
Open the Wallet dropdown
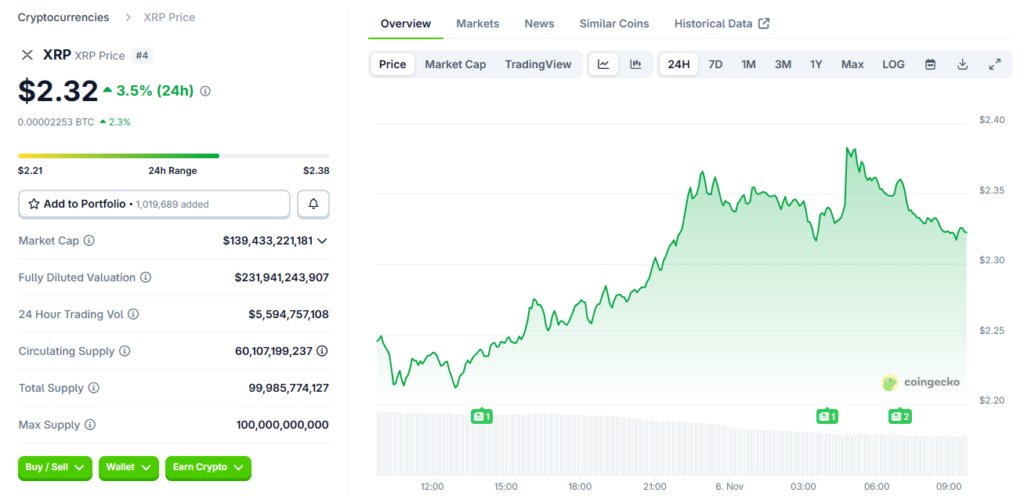129,468
